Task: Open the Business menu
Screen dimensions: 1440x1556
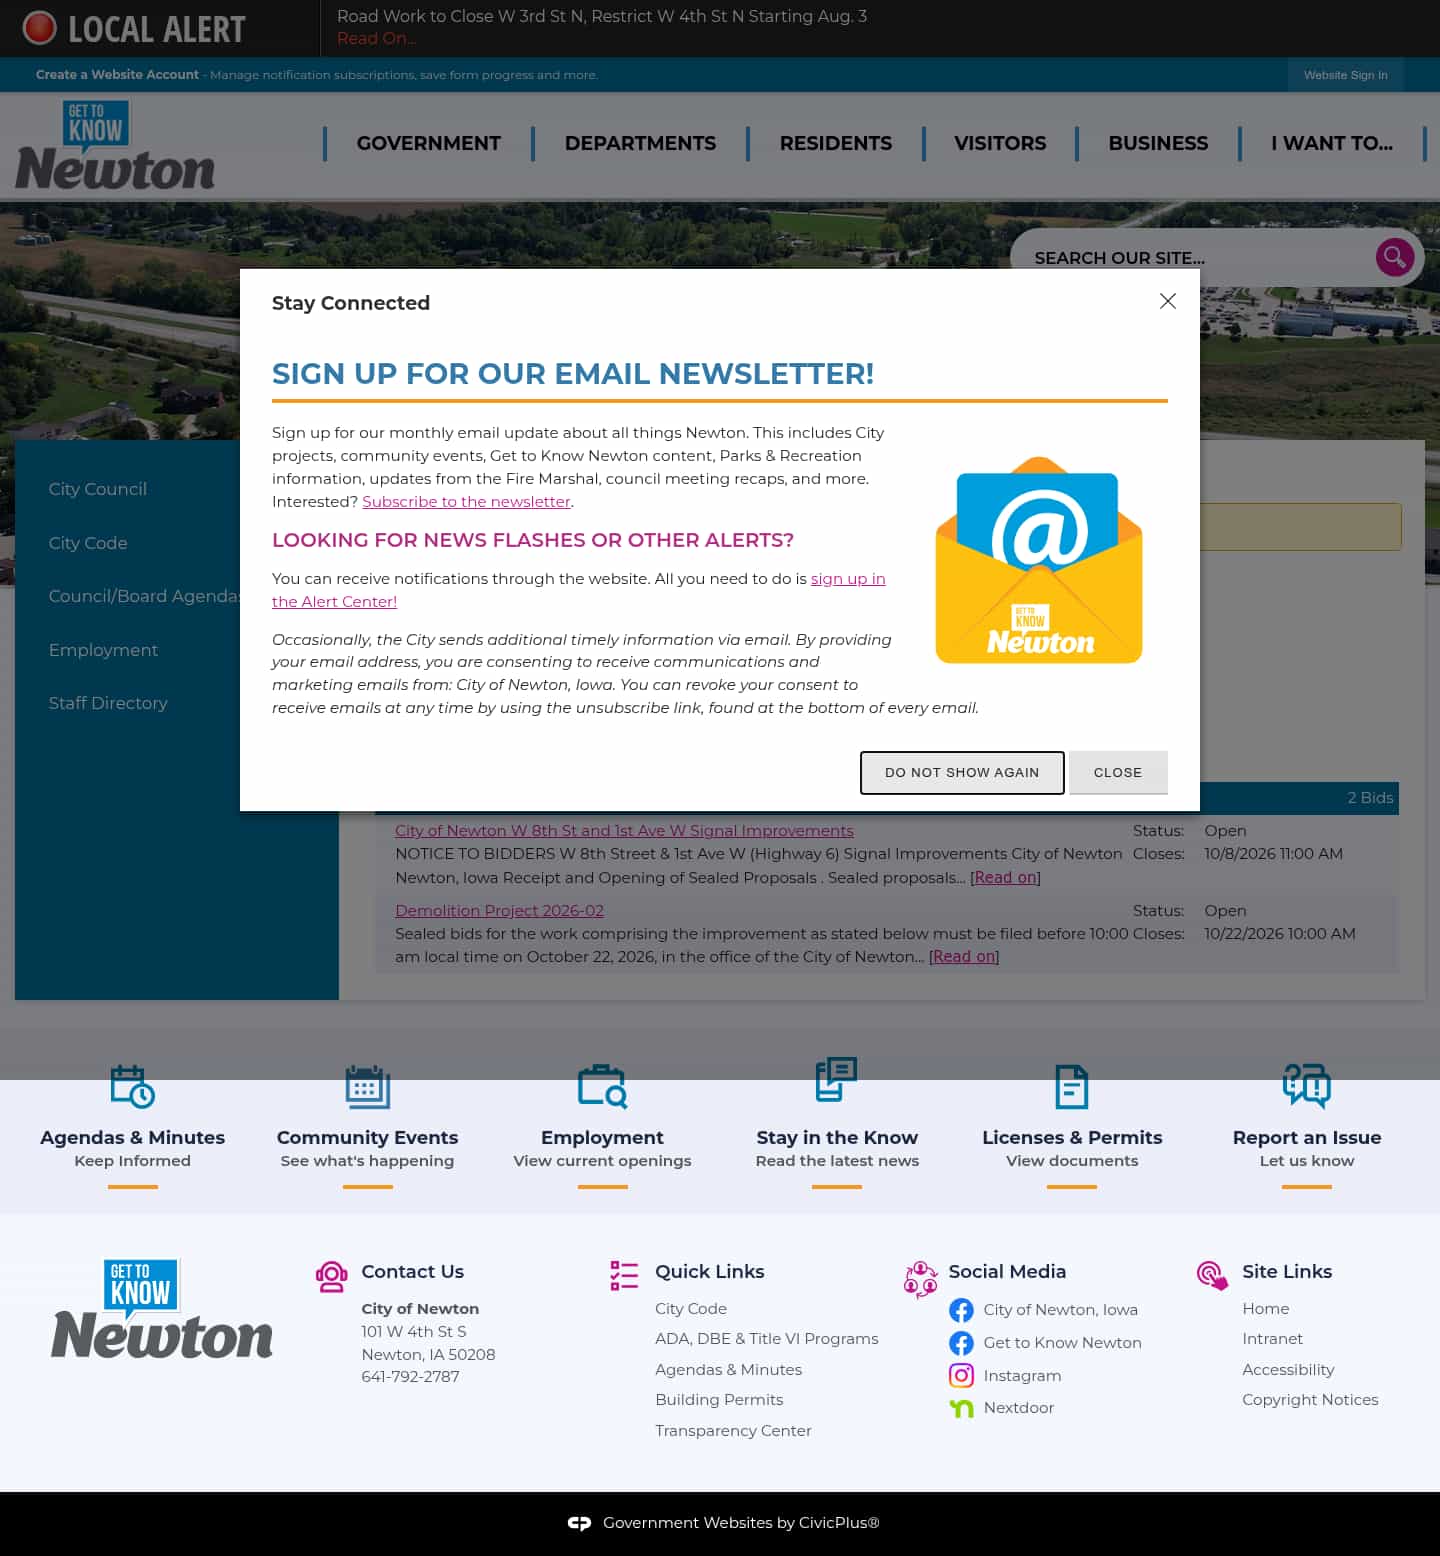Action: point(1158,143)
